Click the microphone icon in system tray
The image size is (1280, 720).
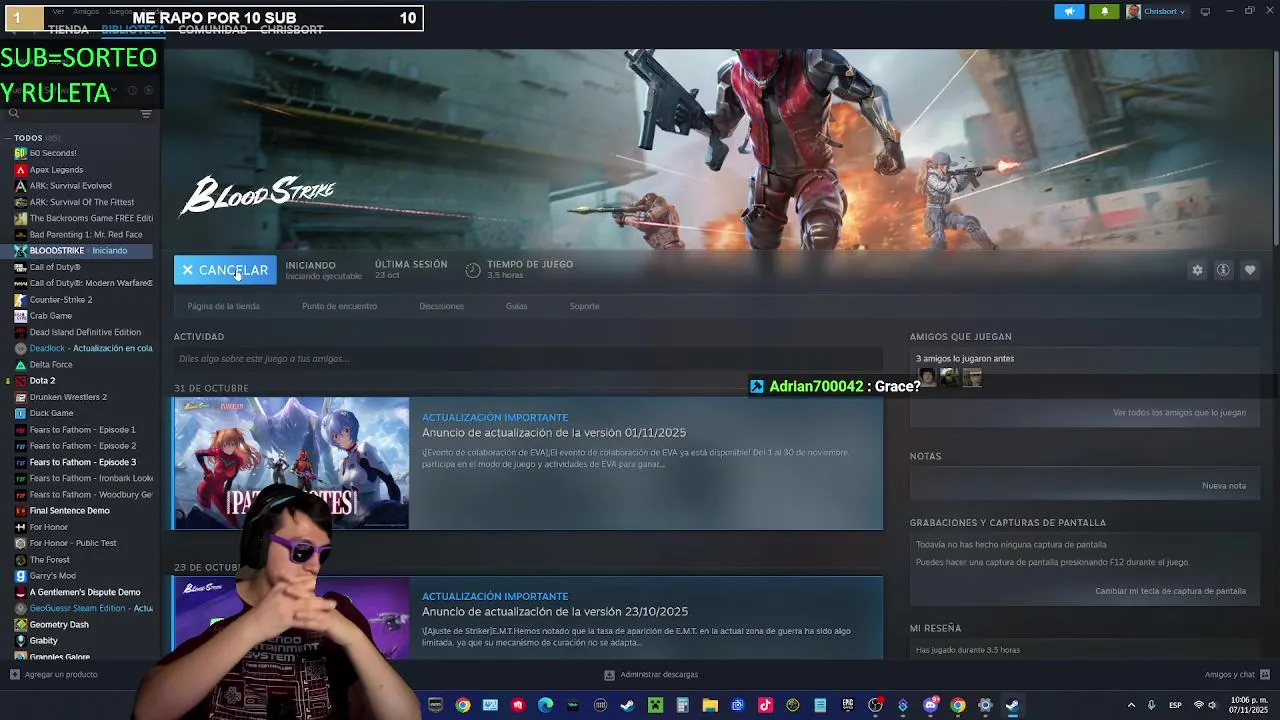(1152, 705)
